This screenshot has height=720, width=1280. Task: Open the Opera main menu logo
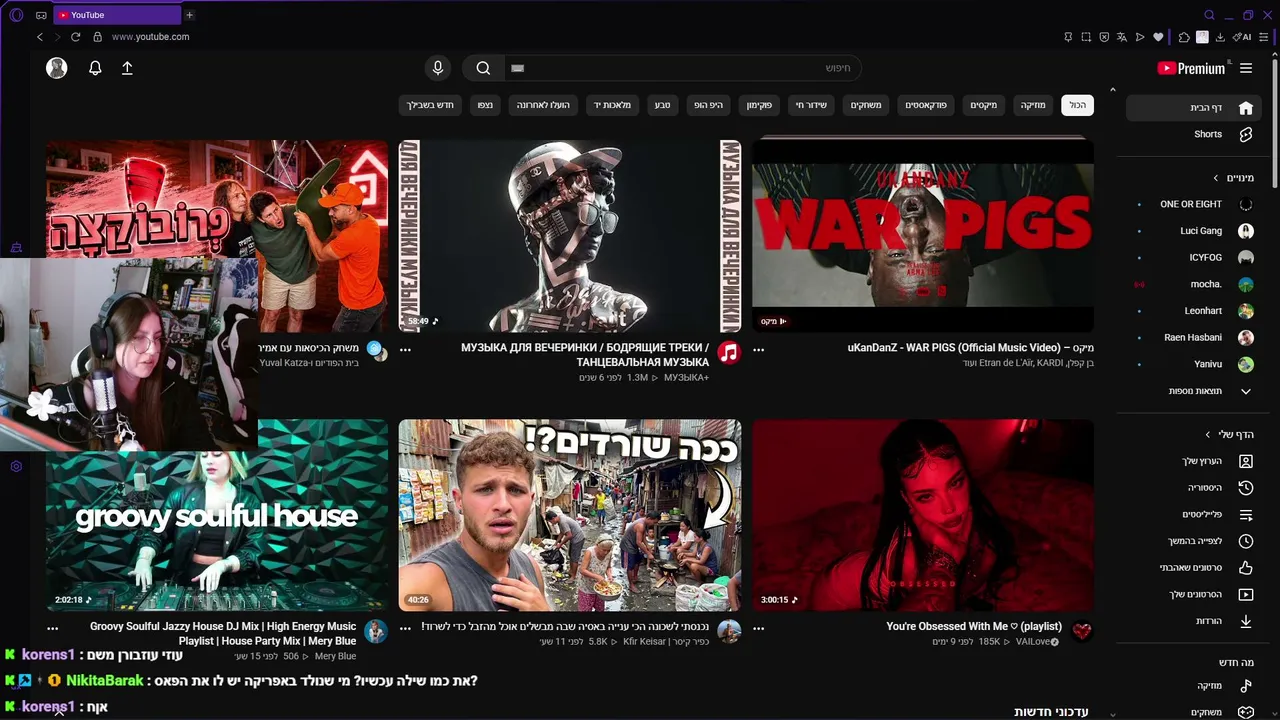click(16, 15)
